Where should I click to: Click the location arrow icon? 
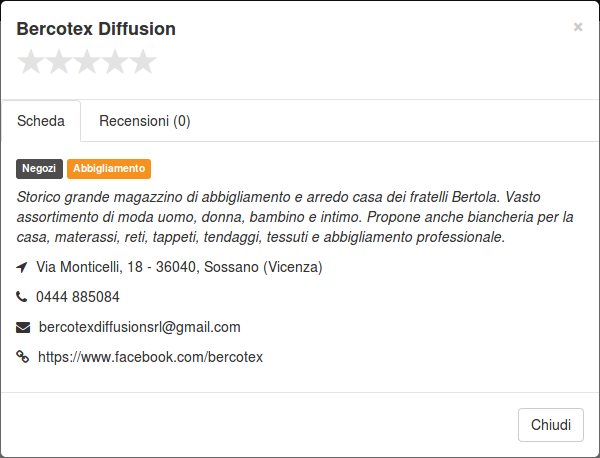click(x=22, y=267)
